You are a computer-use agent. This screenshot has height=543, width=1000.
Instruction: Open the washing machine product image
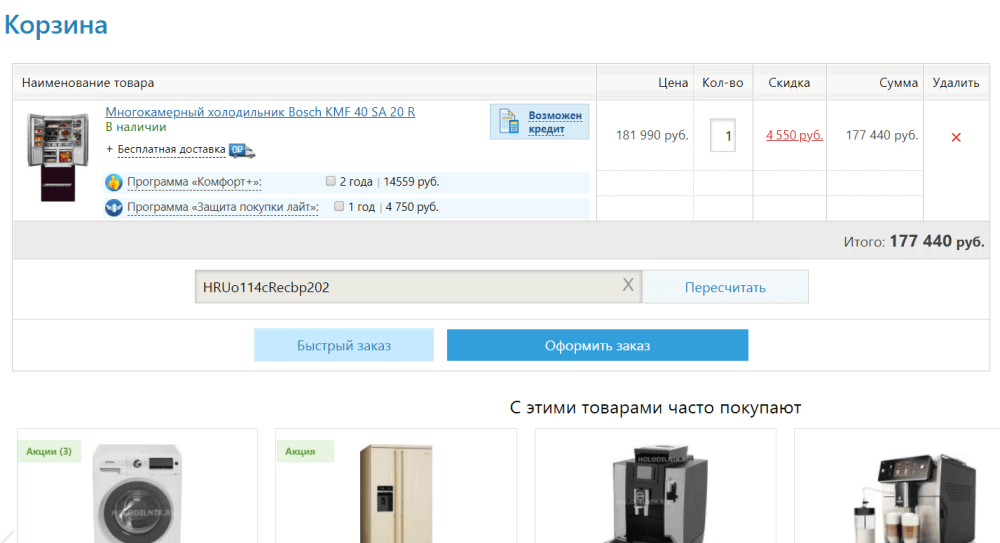(x=136, y=493)
